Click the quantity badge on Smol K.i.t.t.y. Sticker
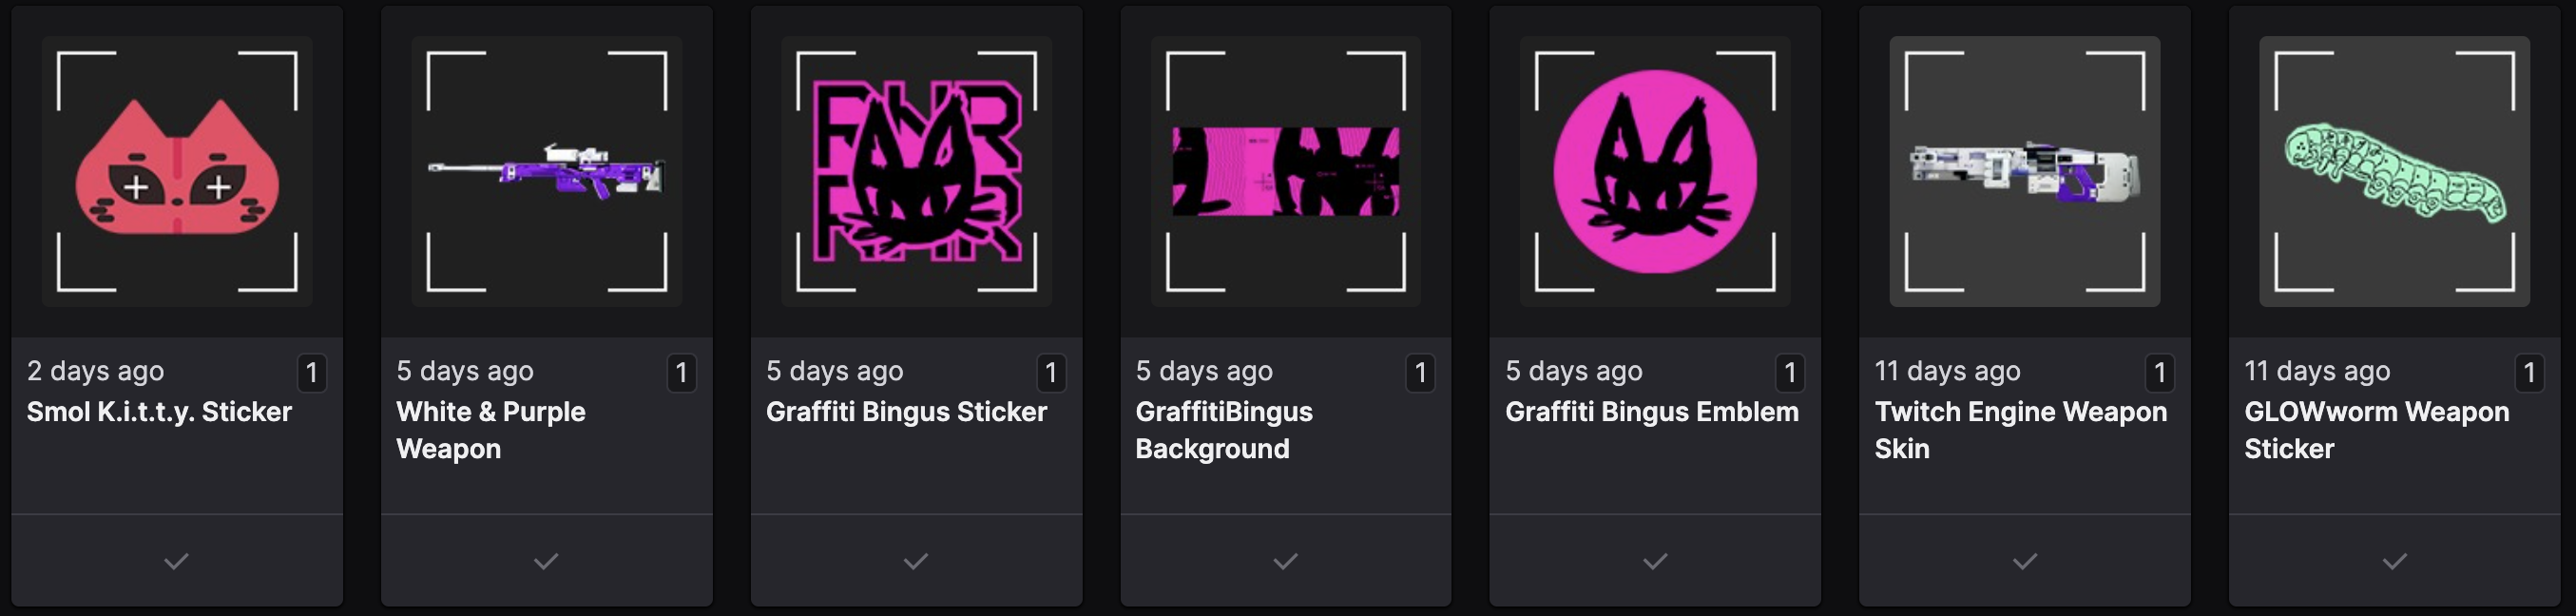Screen dimensions: 2576x616 coord(312,373)
